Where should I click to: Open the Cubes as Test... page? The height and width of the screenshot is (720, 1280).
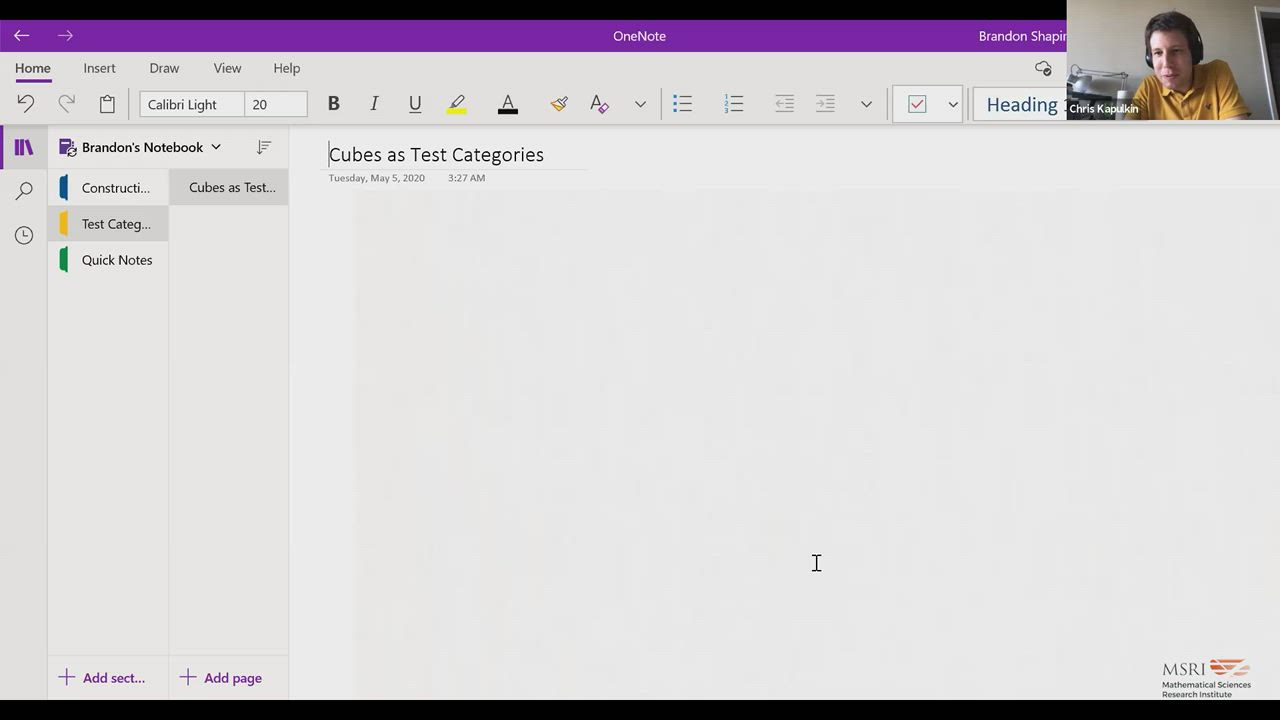(229, 187)
